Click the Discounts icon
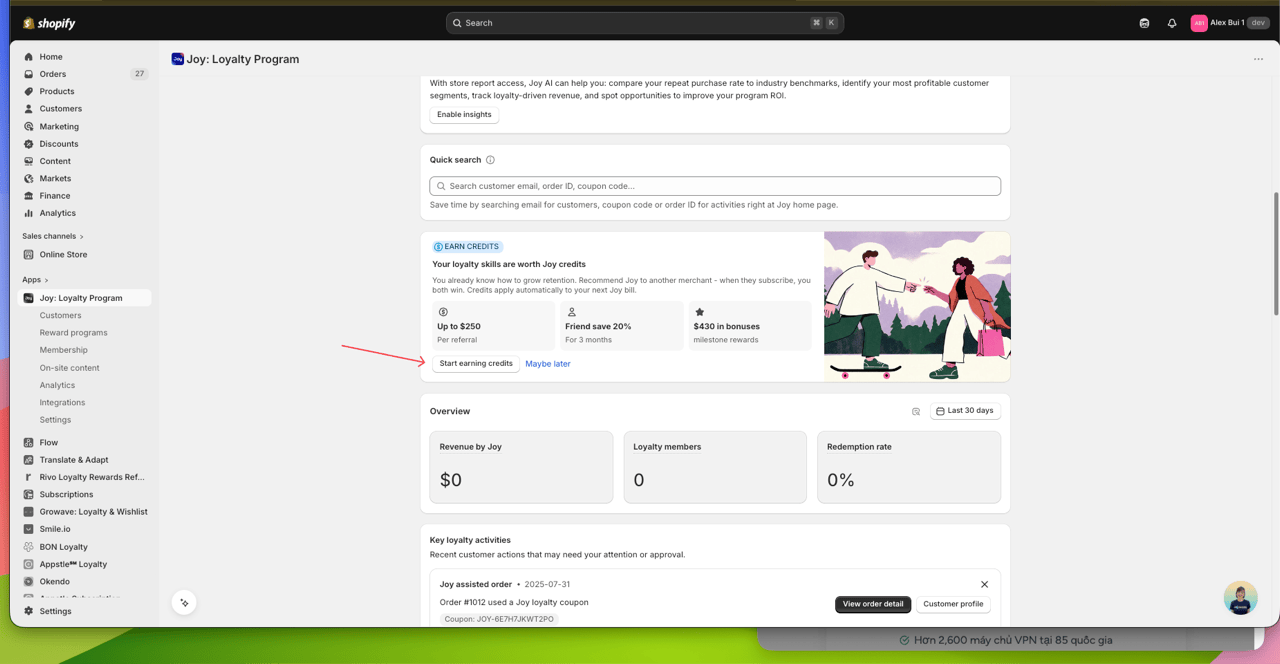 point(29,144)
